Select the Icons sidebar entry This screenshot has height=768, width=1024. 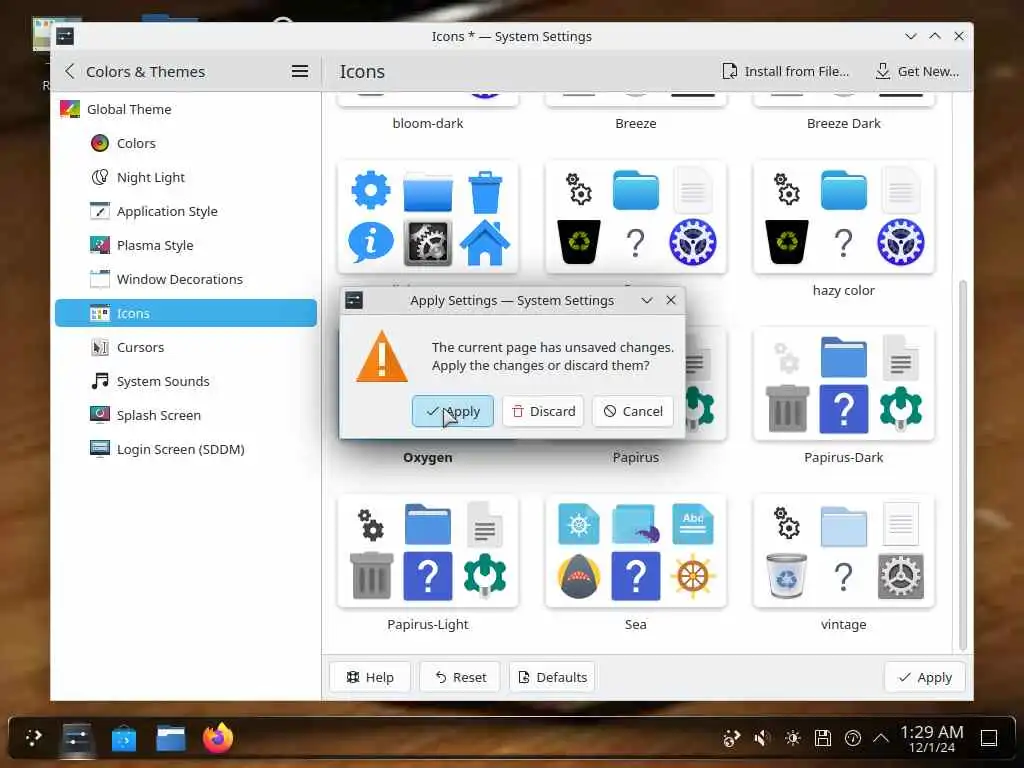(x=186, y=313)
